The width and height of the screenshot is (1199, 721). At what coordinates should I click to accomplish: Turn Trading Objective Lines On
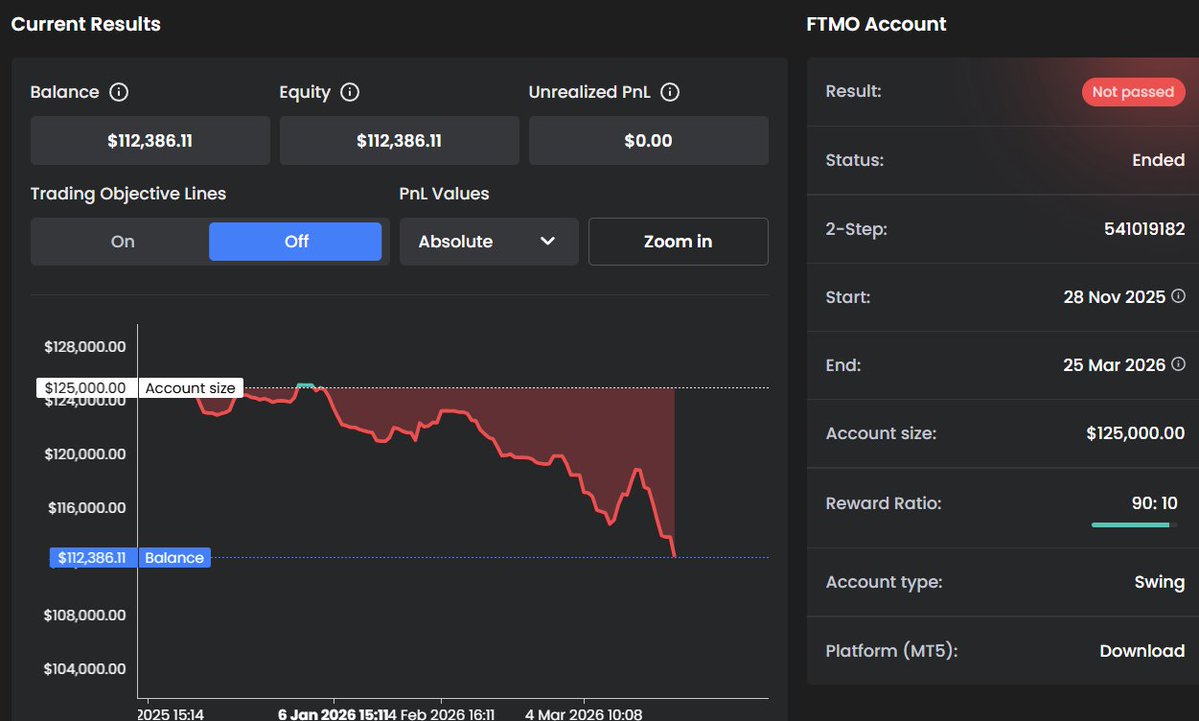tap(122, 242)
